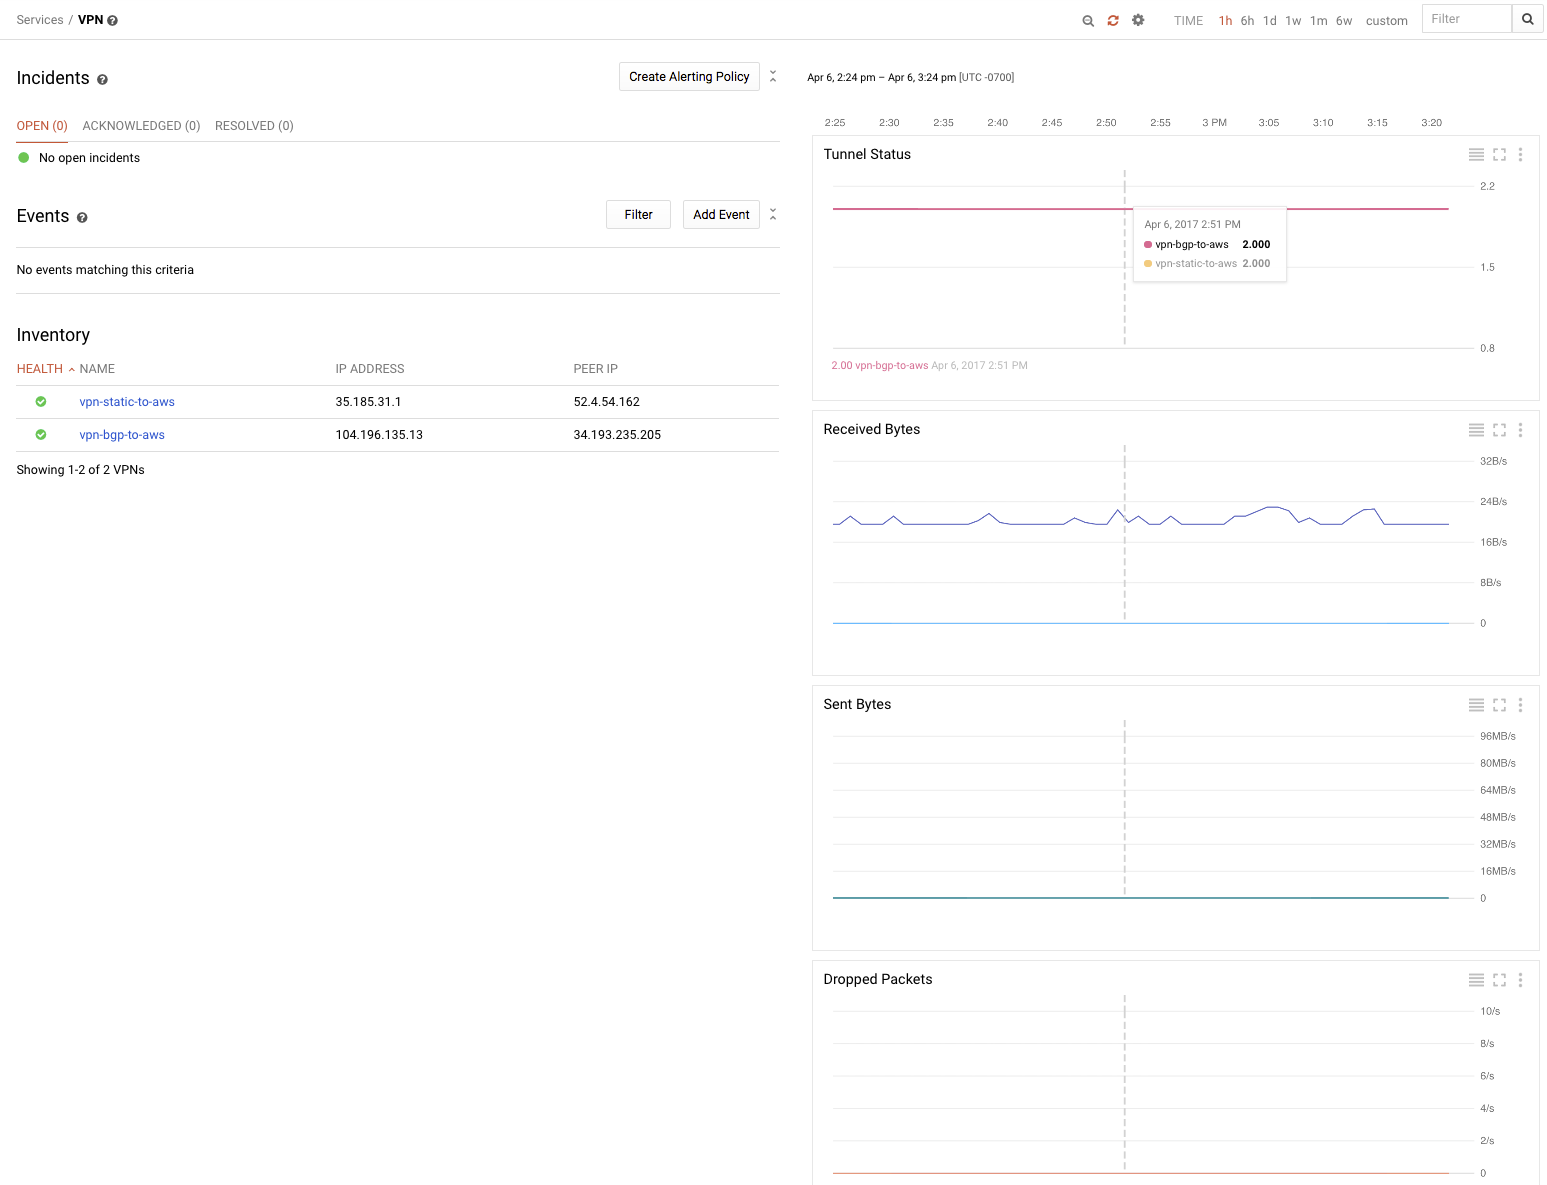Click peer IP 52.4.54.162
The image size is (1547, 1185).
[x=606, y=402]
